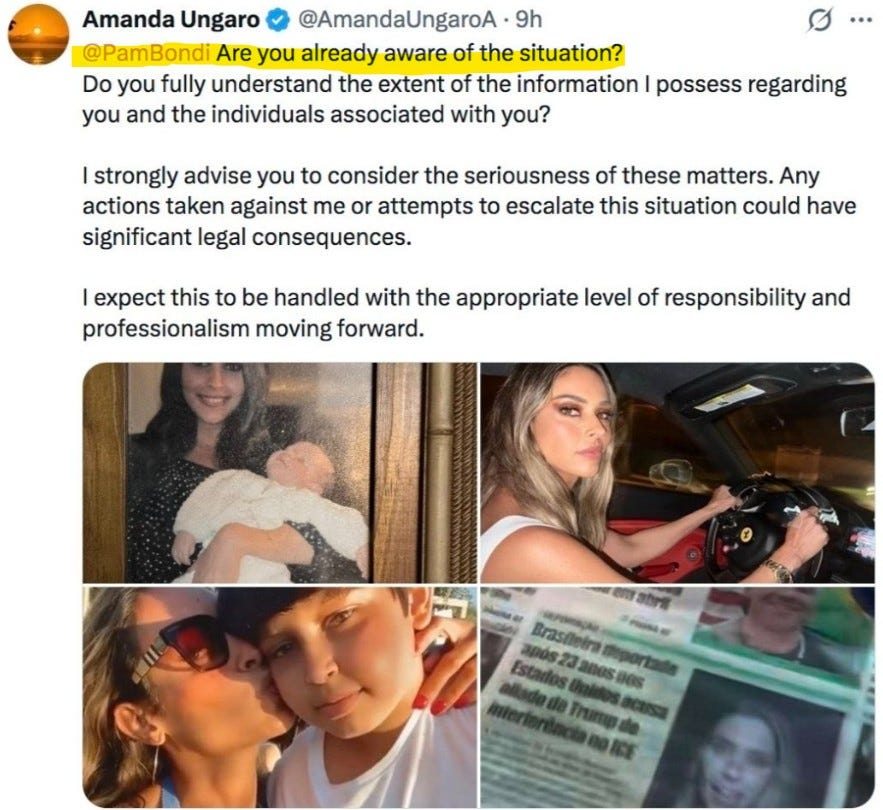Click the @AmandaUngaroA handle
Viewport: 883px width, 810px height.
pos(397,20)
